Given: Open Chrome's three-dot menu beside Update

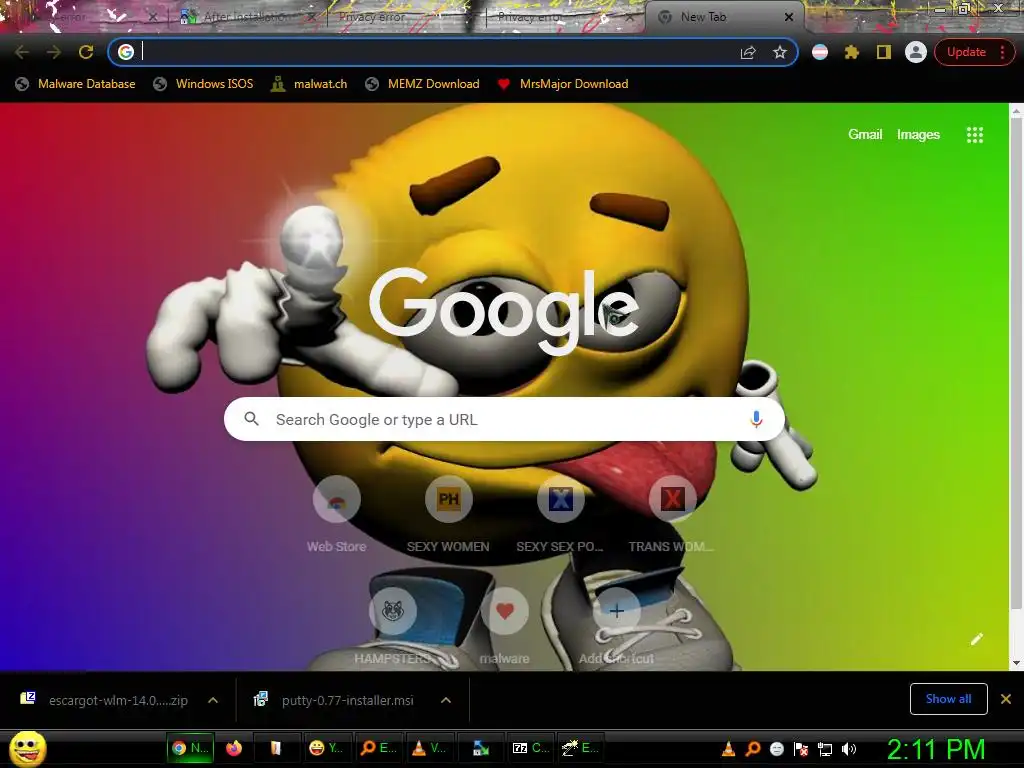Looking at the screenshot, I should (x=1002, y=52).
